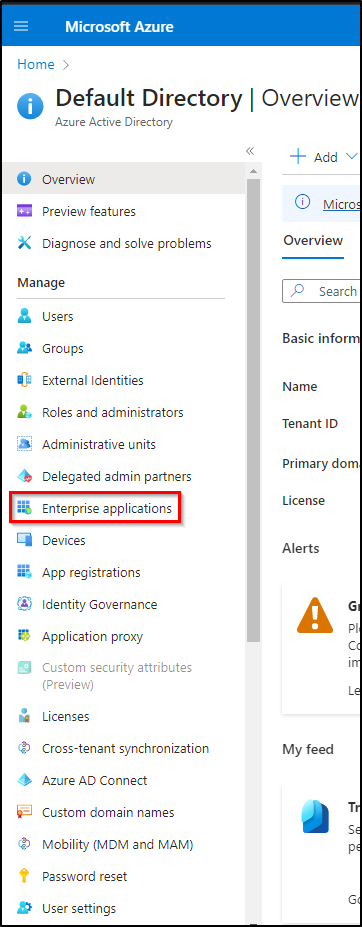Click the Alerts heading
This screenshot has height=927, width=362.
(300, 548)
